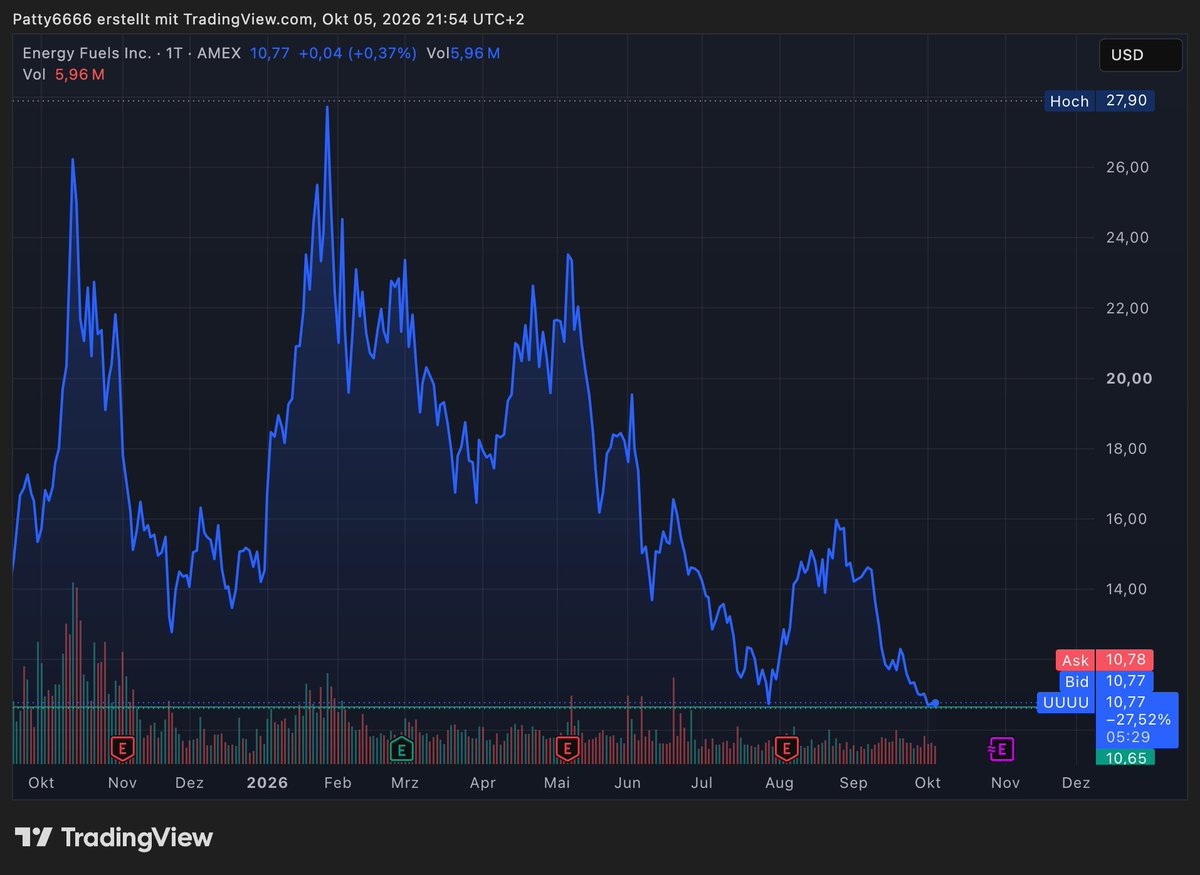Open the red earnings marker near Aug
Image resolution: width=1200 pixels, height=875 pixels.
coord(787,747)
